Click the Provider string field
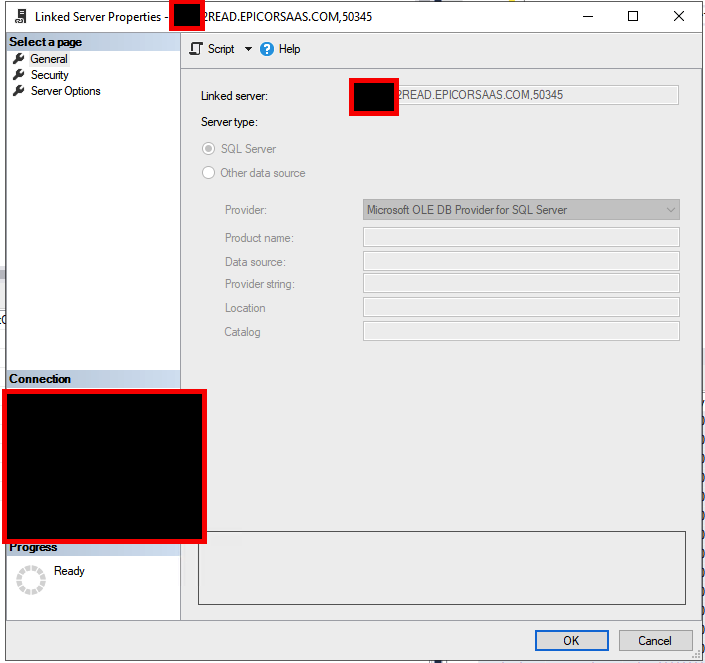Image resolution: width=705 pixels, height=663 pixels. pyautogui.click(x=521, y=284)
